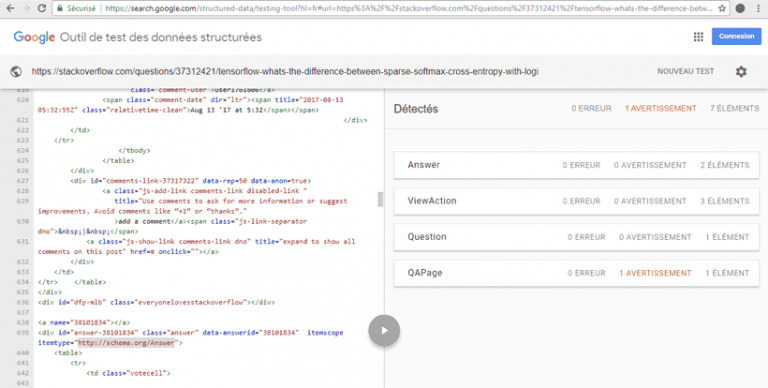Click the Détectés heading
The height and width of the screenshot is (388, 768).
(x=416, y=109)
